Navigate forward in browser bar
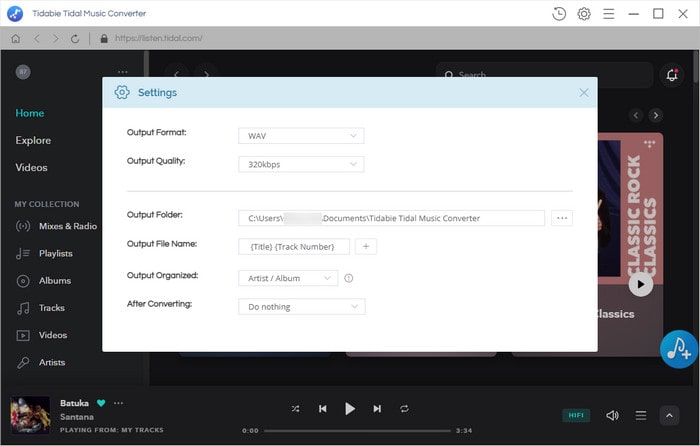 (55, 38)
